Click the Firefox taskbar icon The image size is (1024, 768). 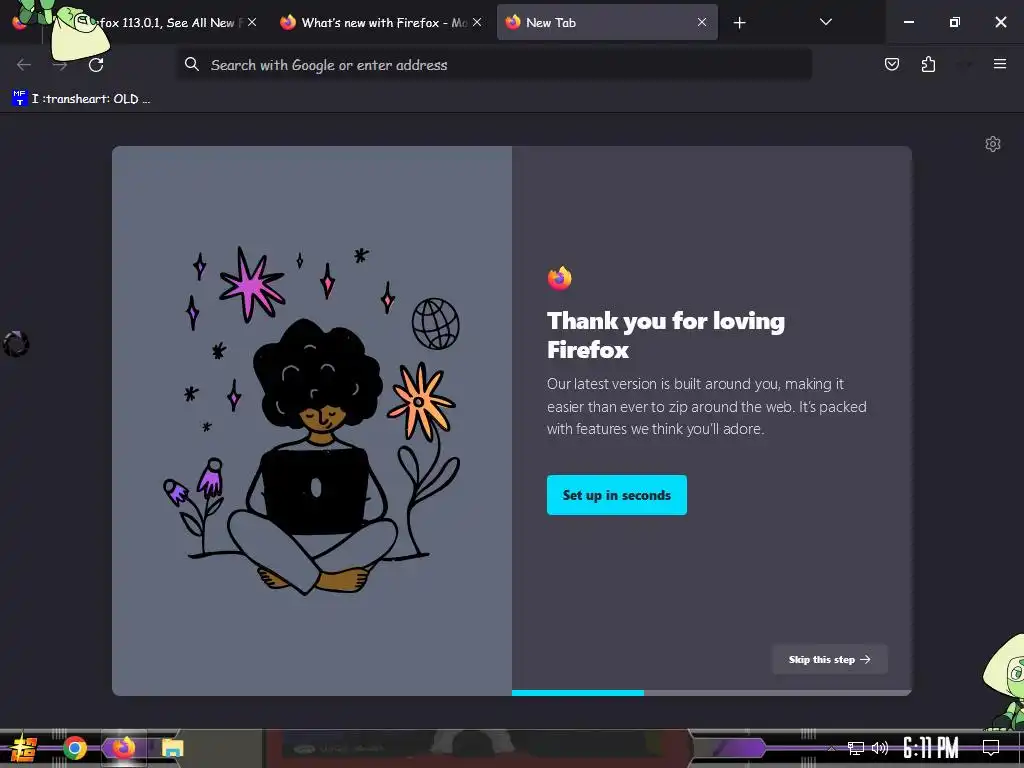[123, 748]
